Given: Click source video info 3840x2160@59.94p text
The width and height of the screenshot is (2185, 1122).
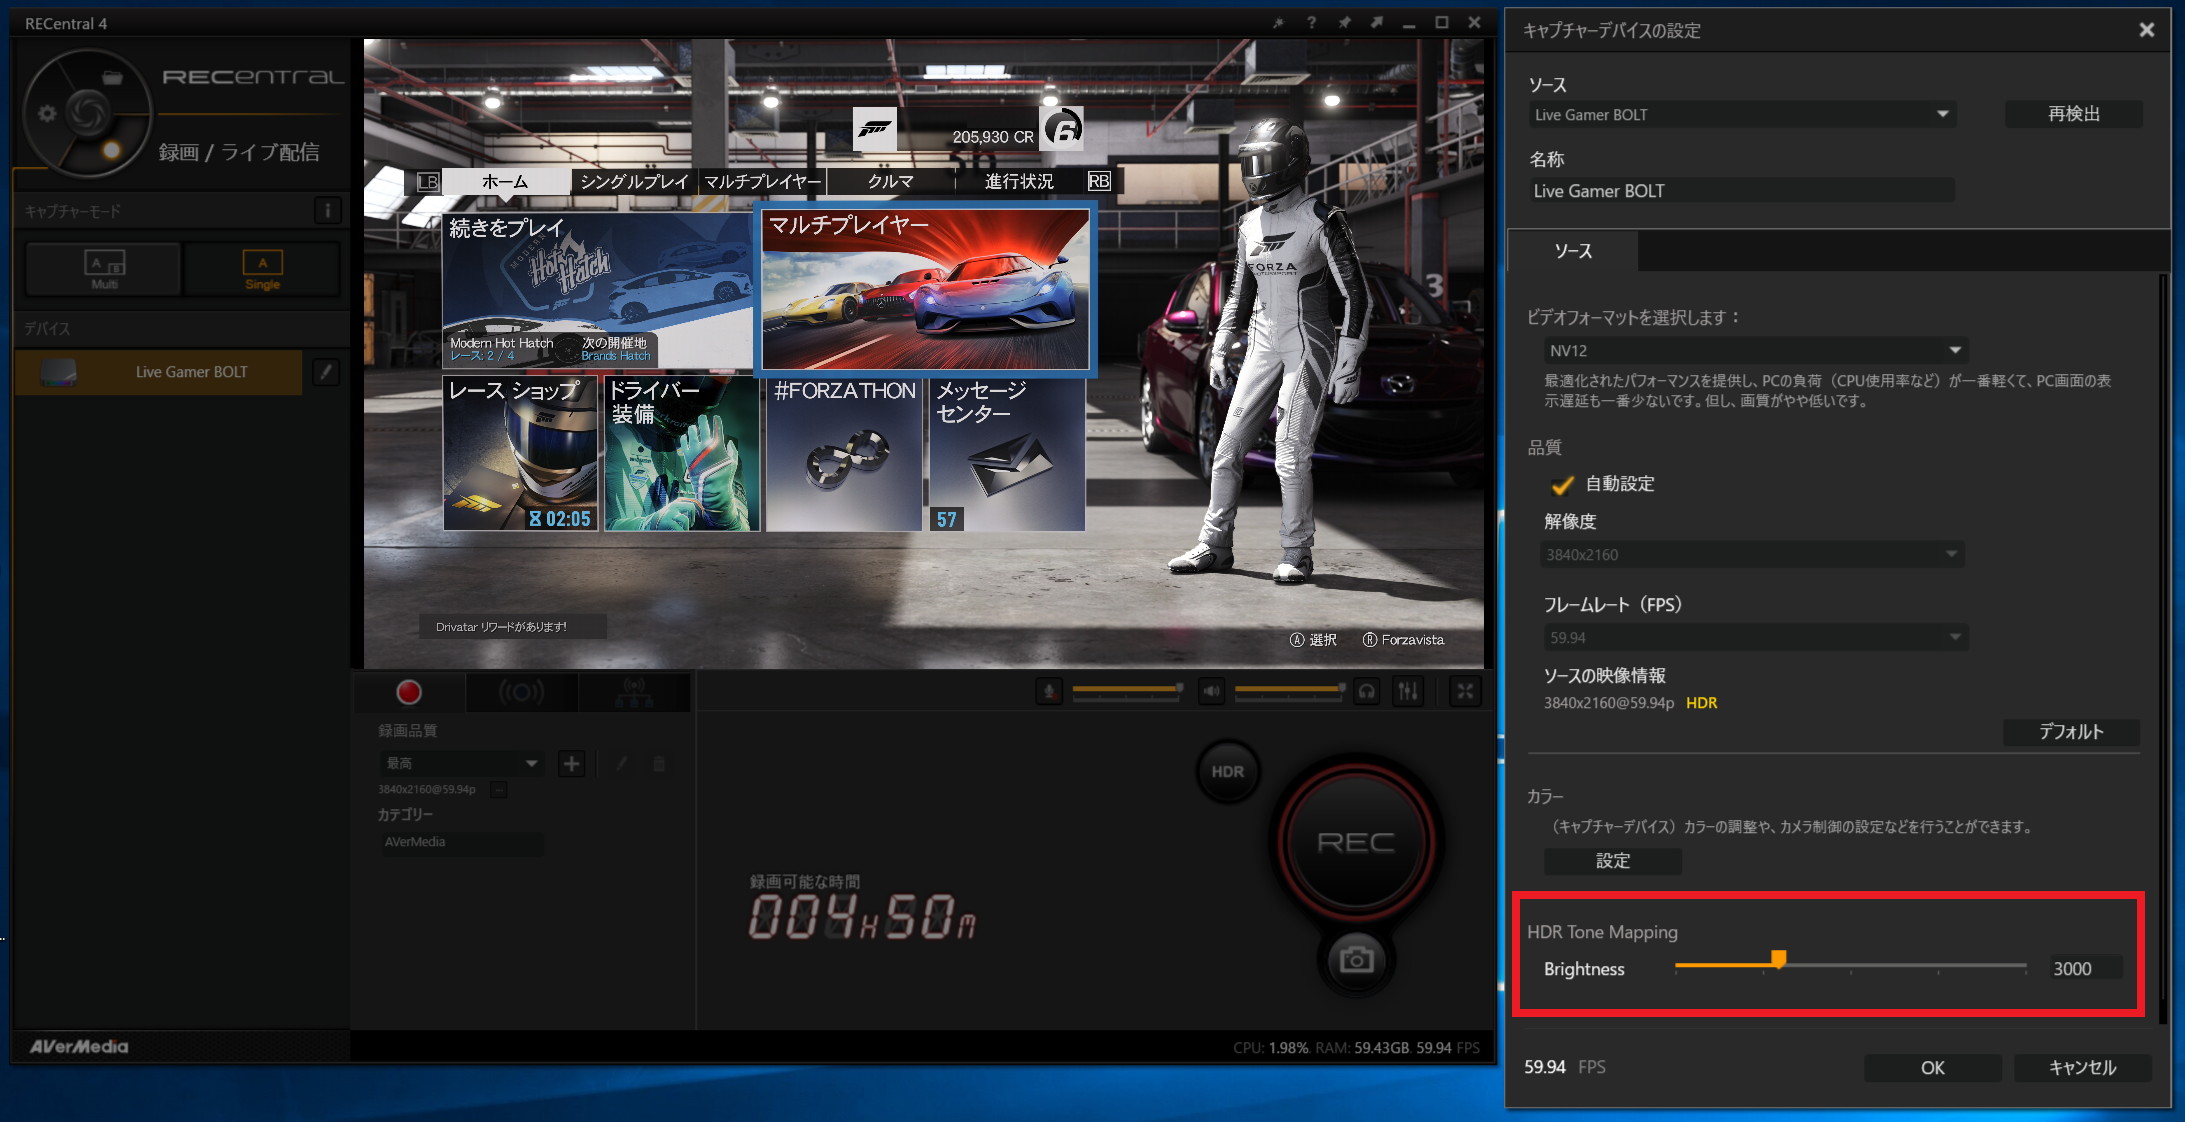Looking at the screenshot, I should pyautogui.click(x=1608, y=703).
